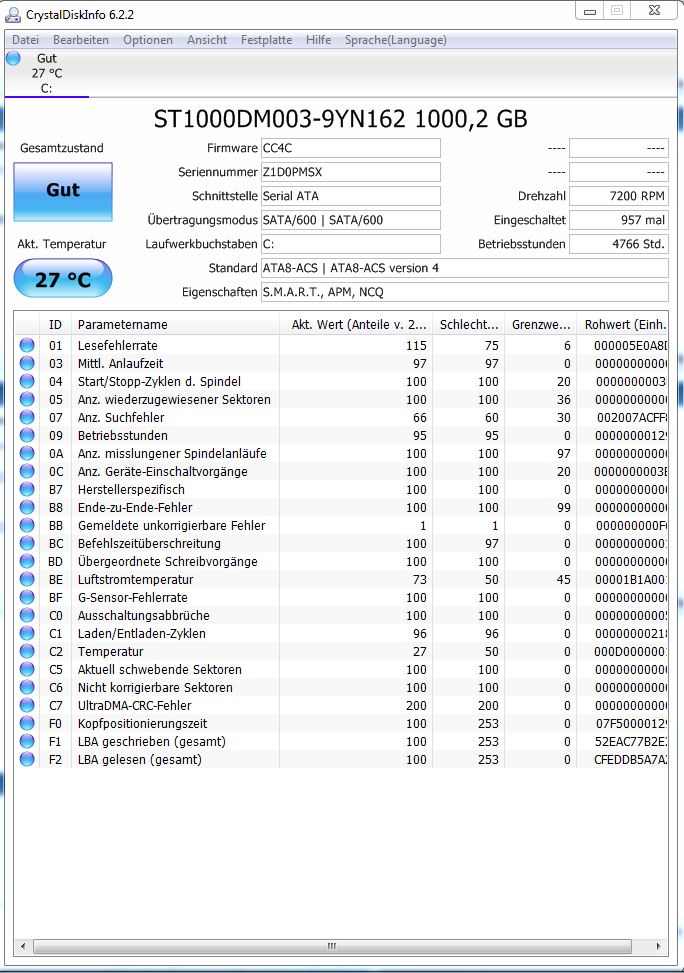Click the scrollbar right arrow
The height and width of the screenshot is (973, 684).
click(658, 946)
